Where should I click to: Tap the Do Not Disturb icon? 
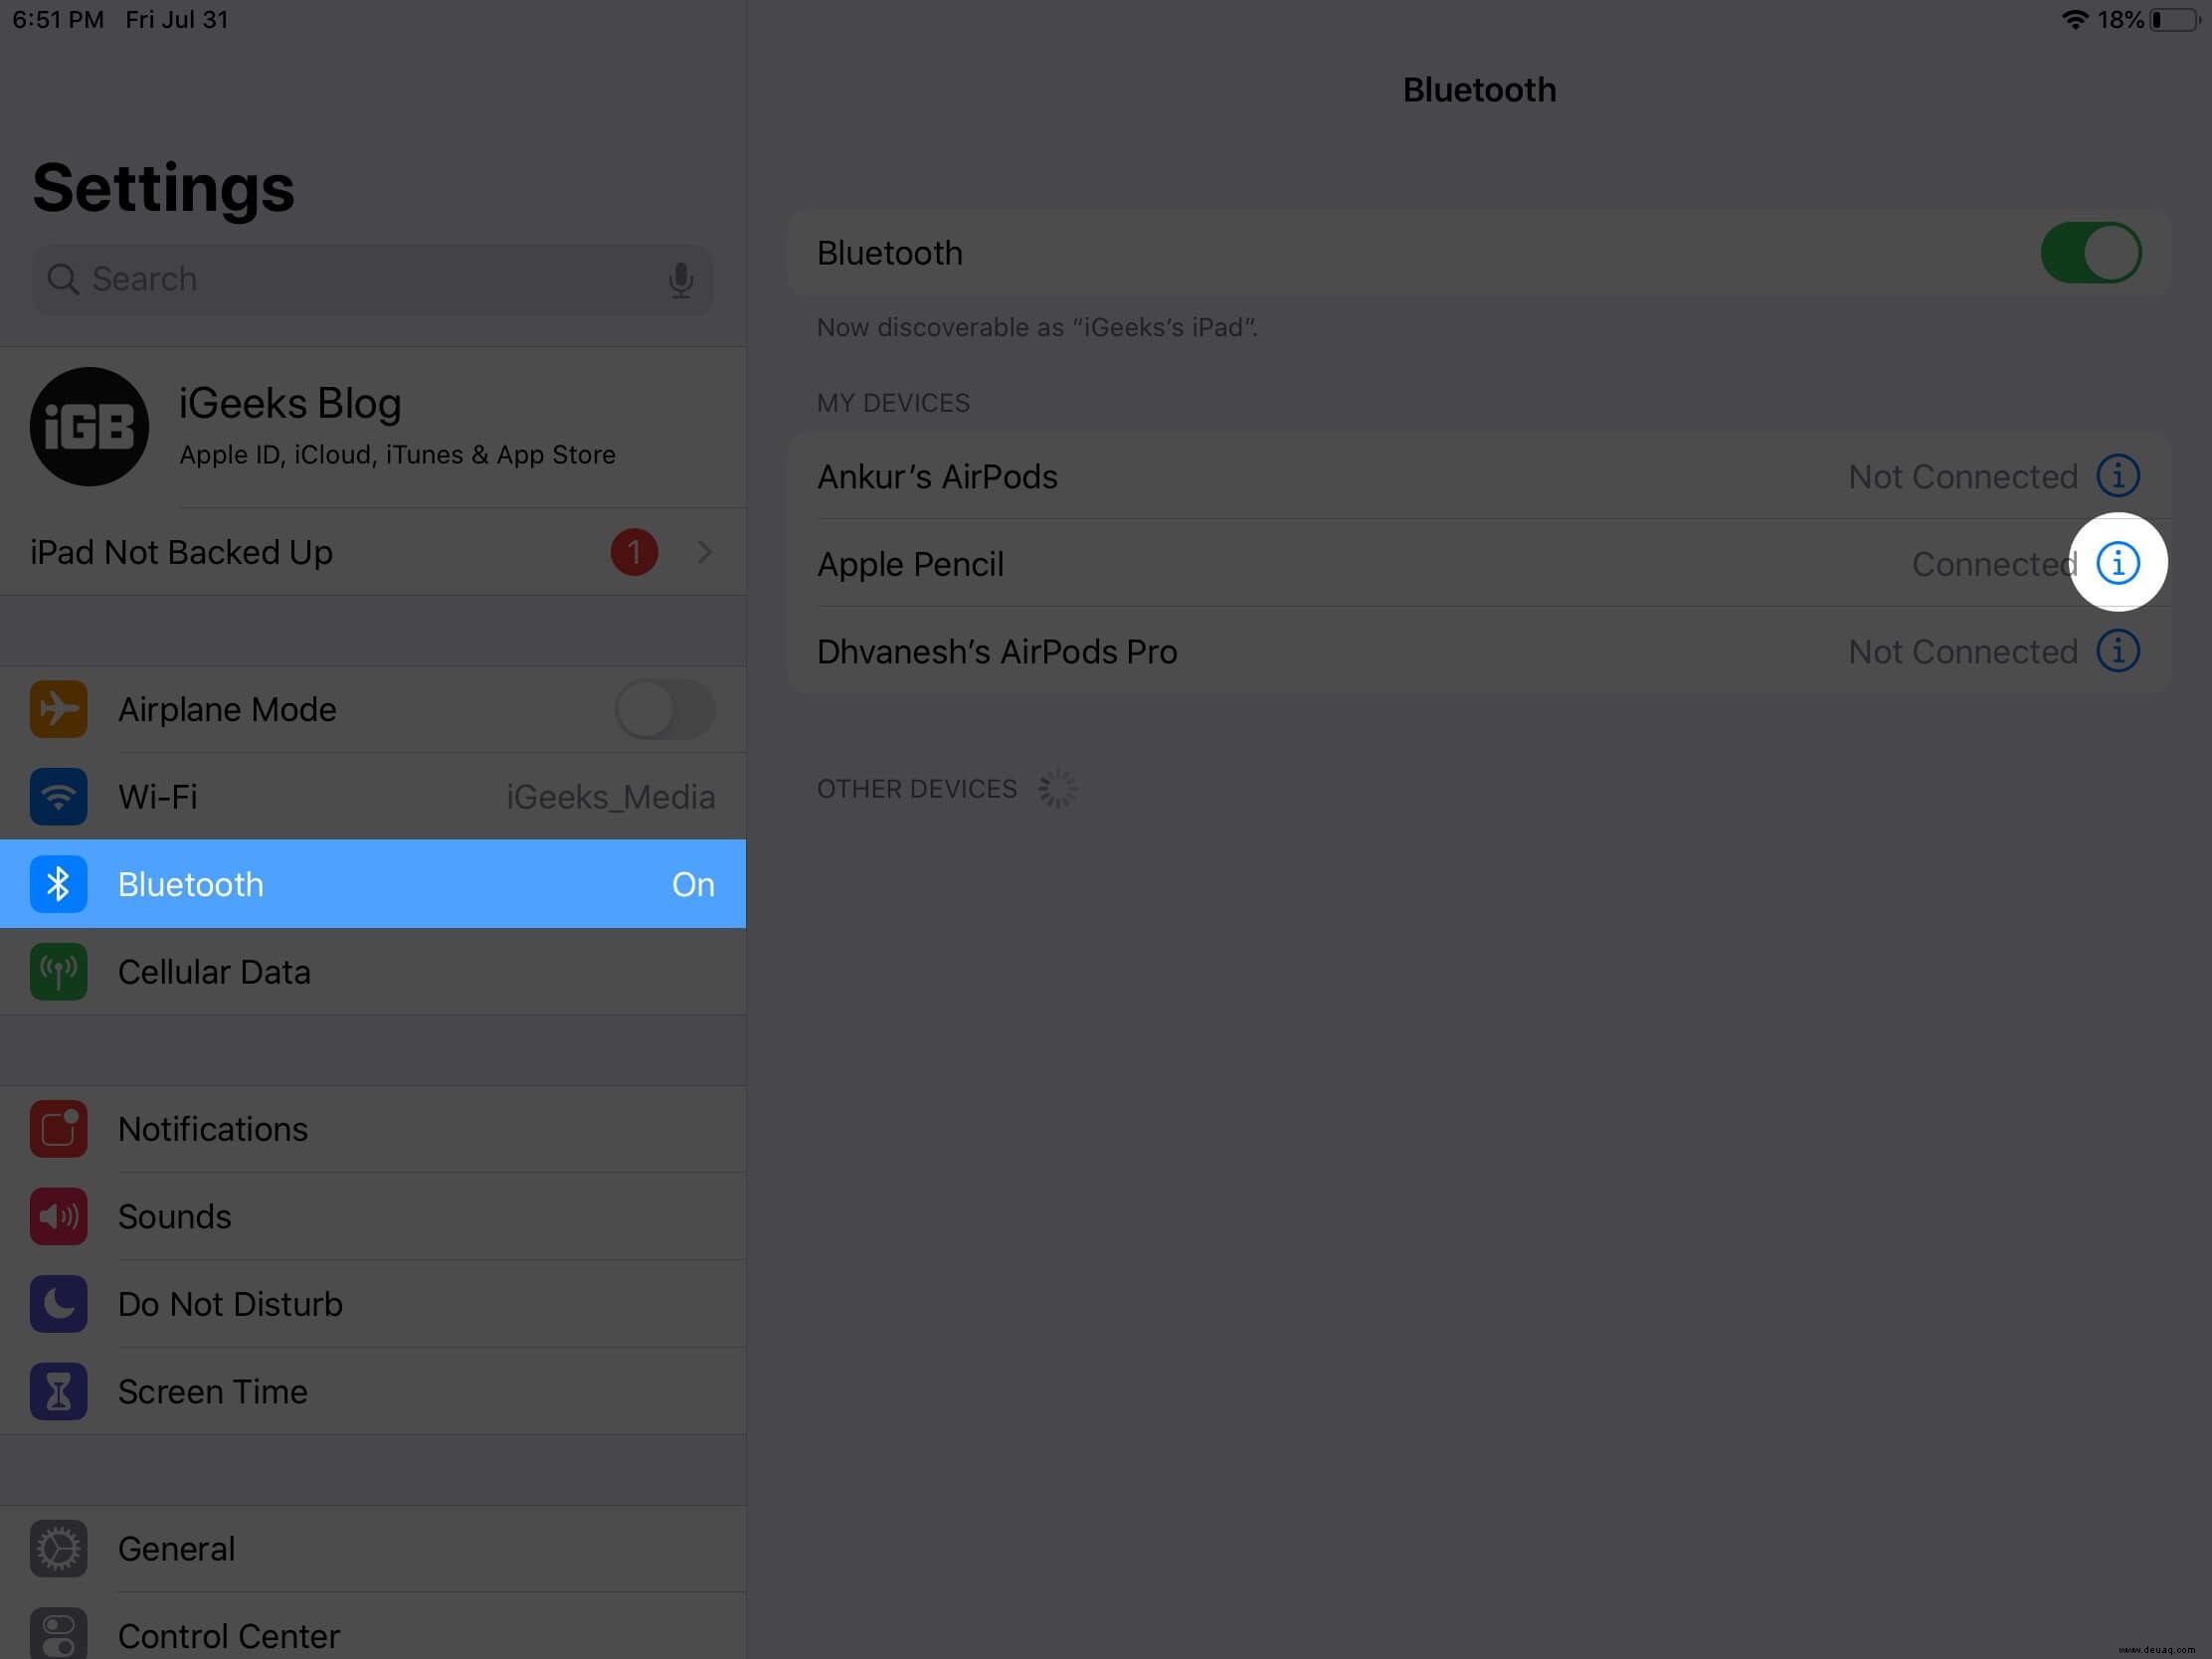[60, 1304]
